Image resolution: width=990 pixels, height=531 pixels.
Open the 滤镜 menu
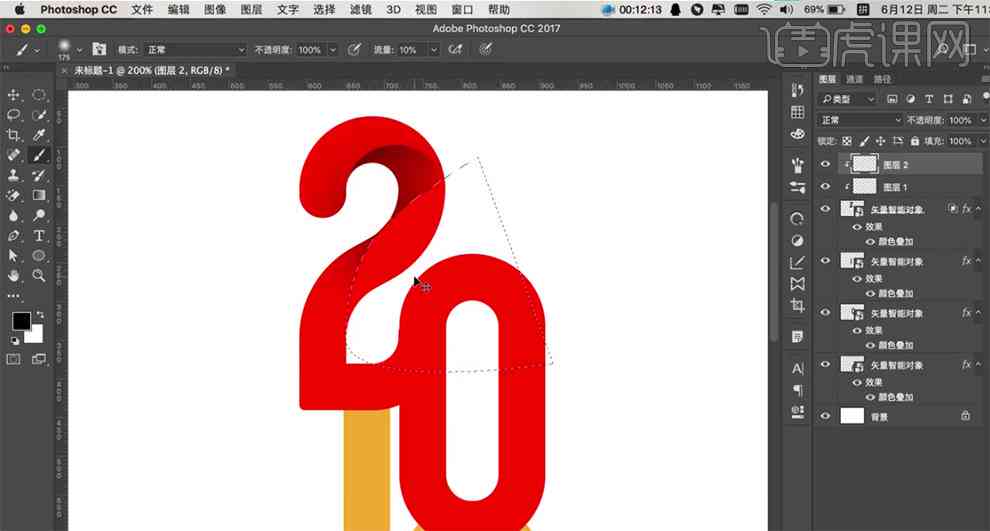click(361, 9)
